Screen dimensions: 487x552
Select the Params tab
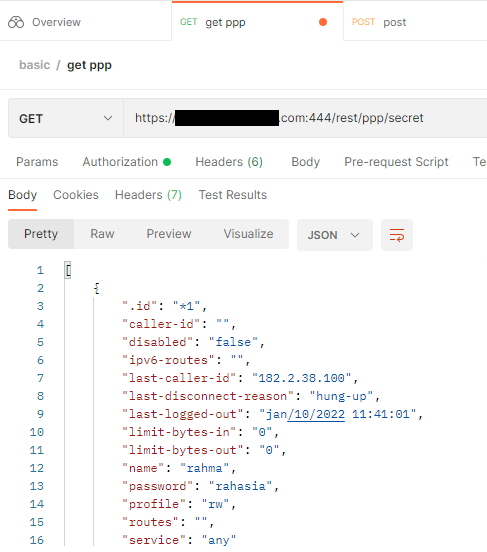[x=37, y=162]
